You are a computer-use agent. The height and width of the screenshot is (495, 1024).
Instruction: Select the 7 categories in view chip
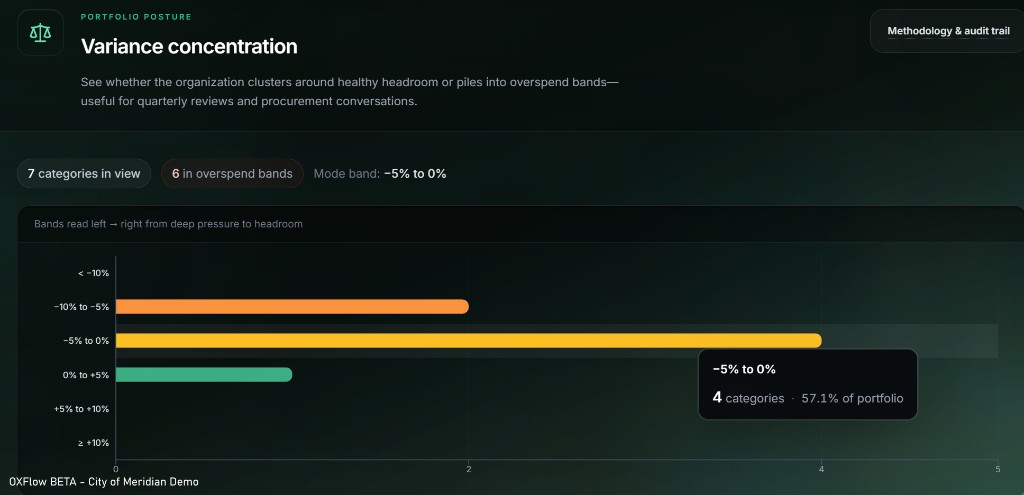coord(84,174)
